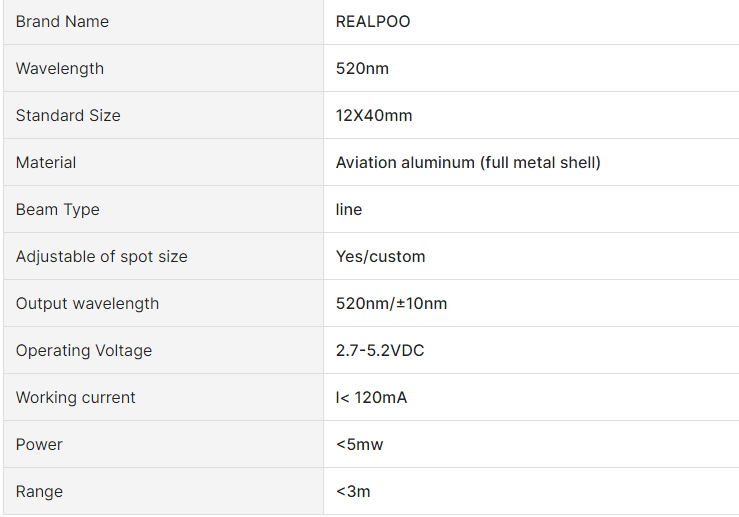
Task: Select the line beam type value
Action: [x=349, y=210]
